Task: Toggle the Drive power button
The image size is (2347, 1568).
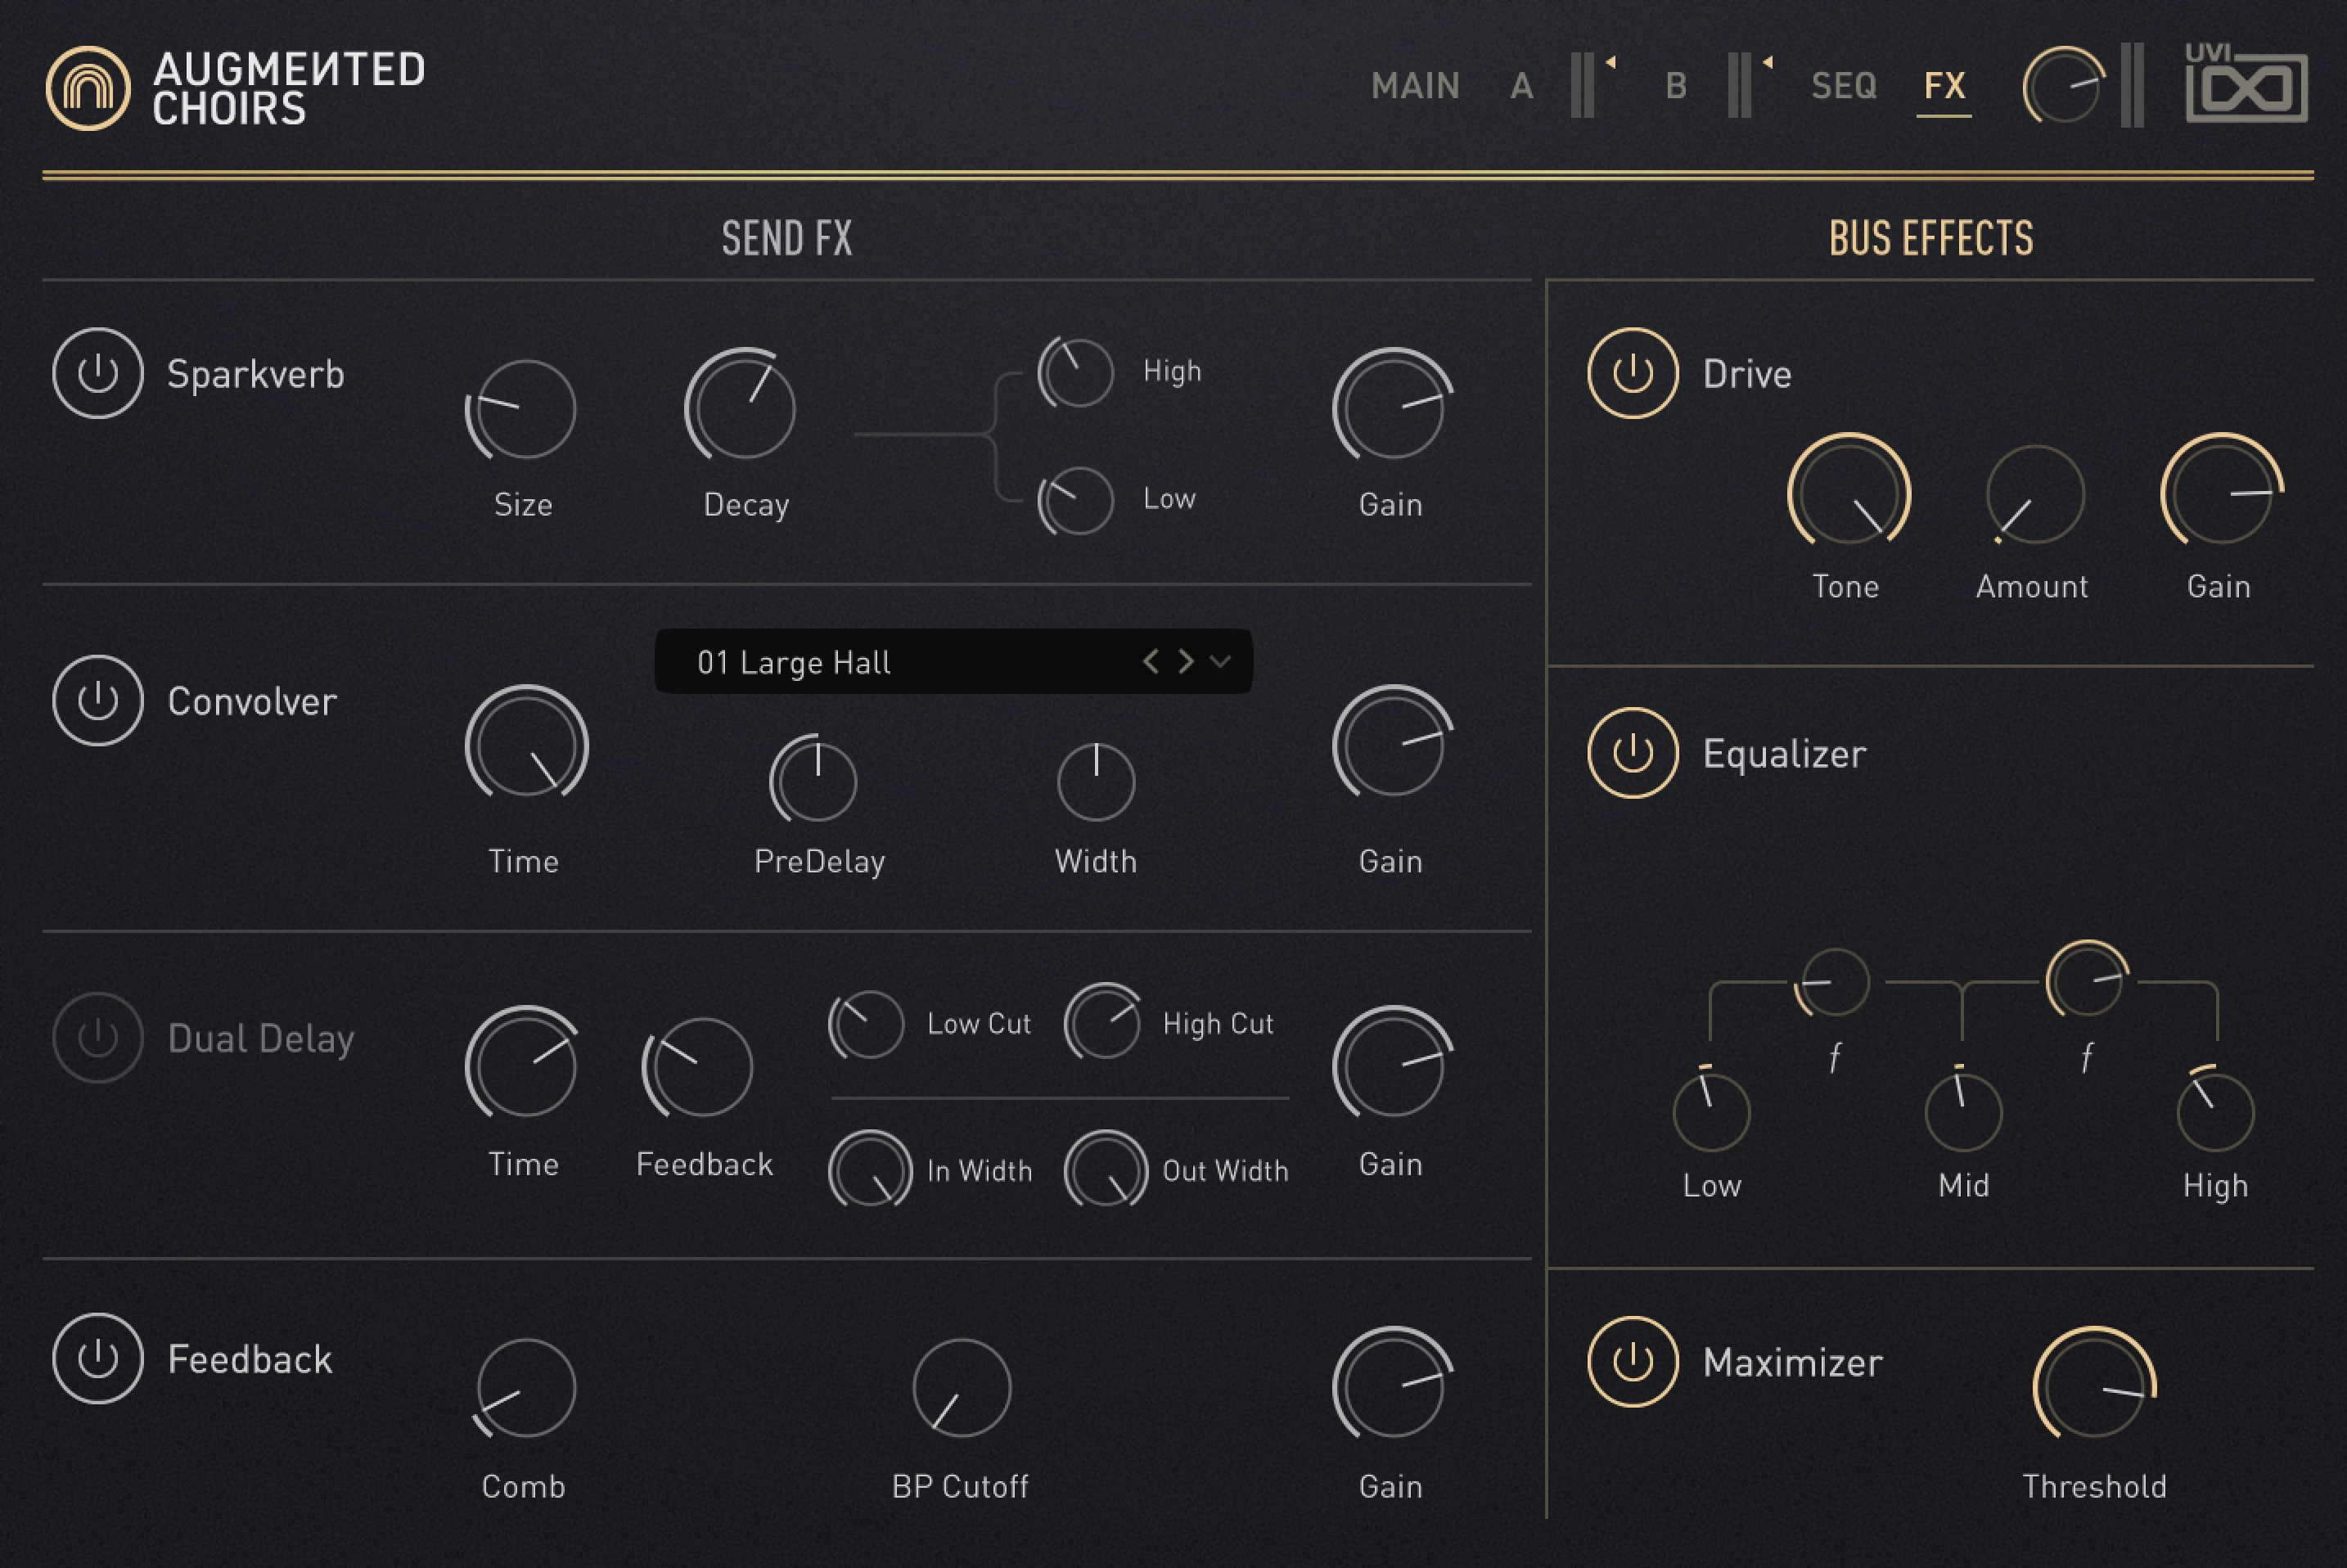Action: [x=1632, y=373]
